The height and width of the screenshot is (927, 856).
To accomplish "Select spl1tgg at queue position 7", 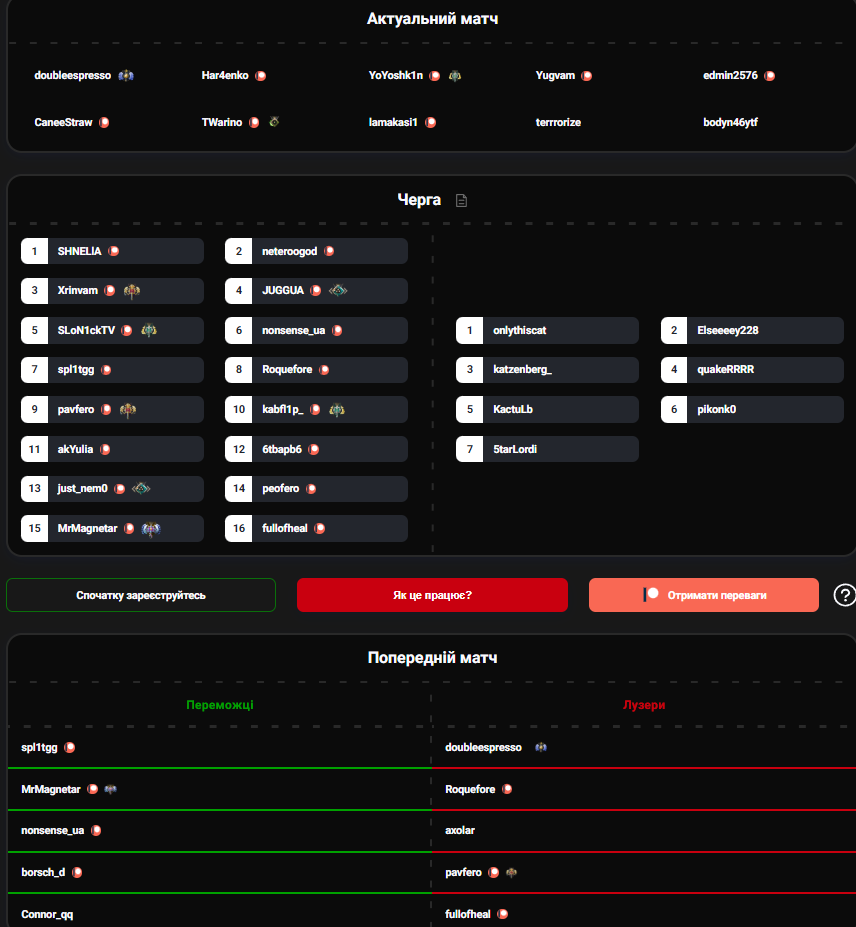I will click(112, 369).
